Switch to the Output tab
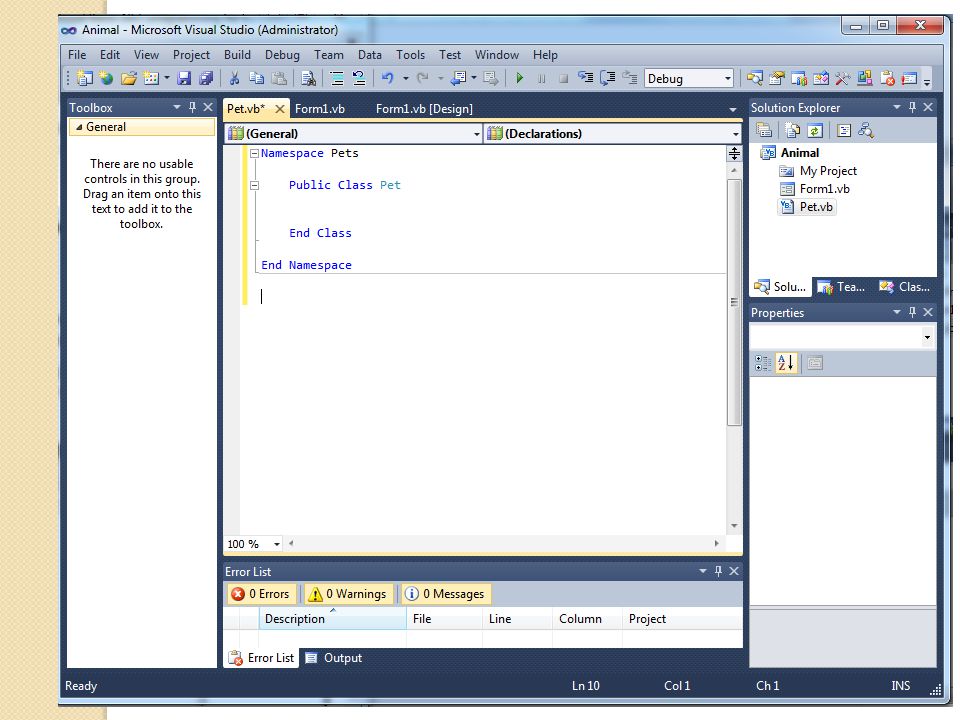 334,658
